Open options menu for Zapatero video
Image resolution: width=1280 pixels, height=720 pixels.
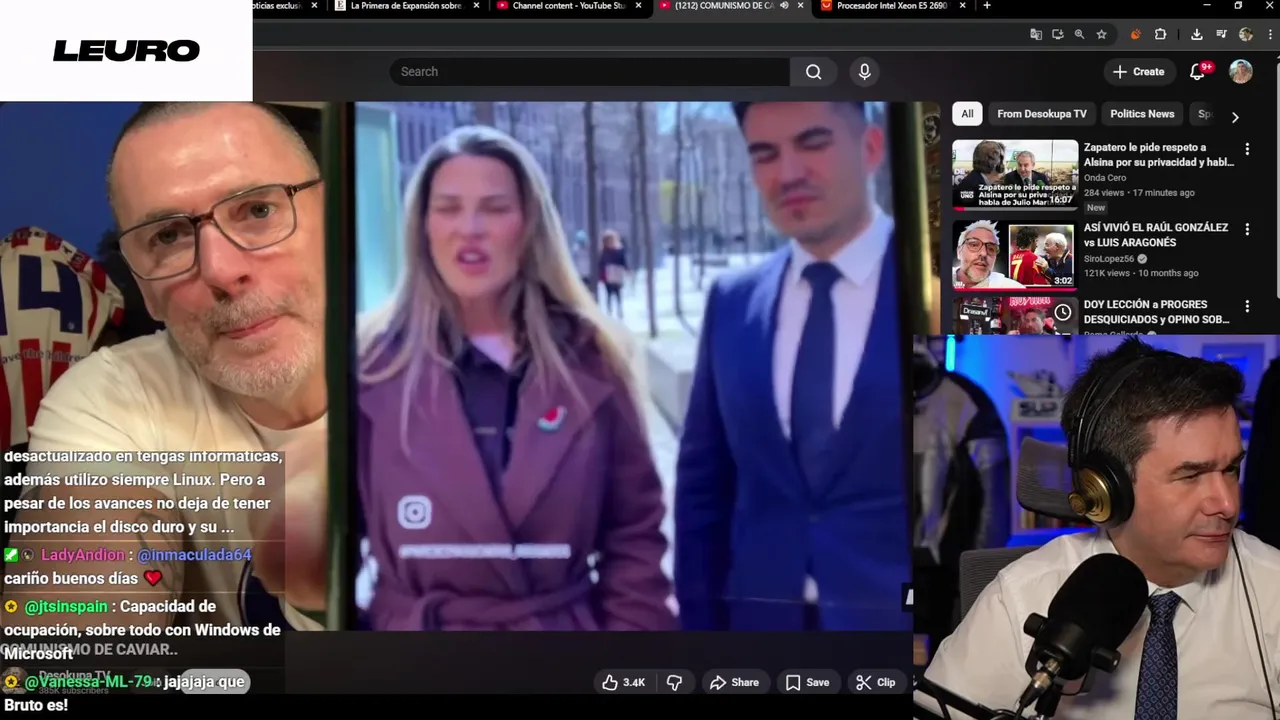(x=1247, y=149)
